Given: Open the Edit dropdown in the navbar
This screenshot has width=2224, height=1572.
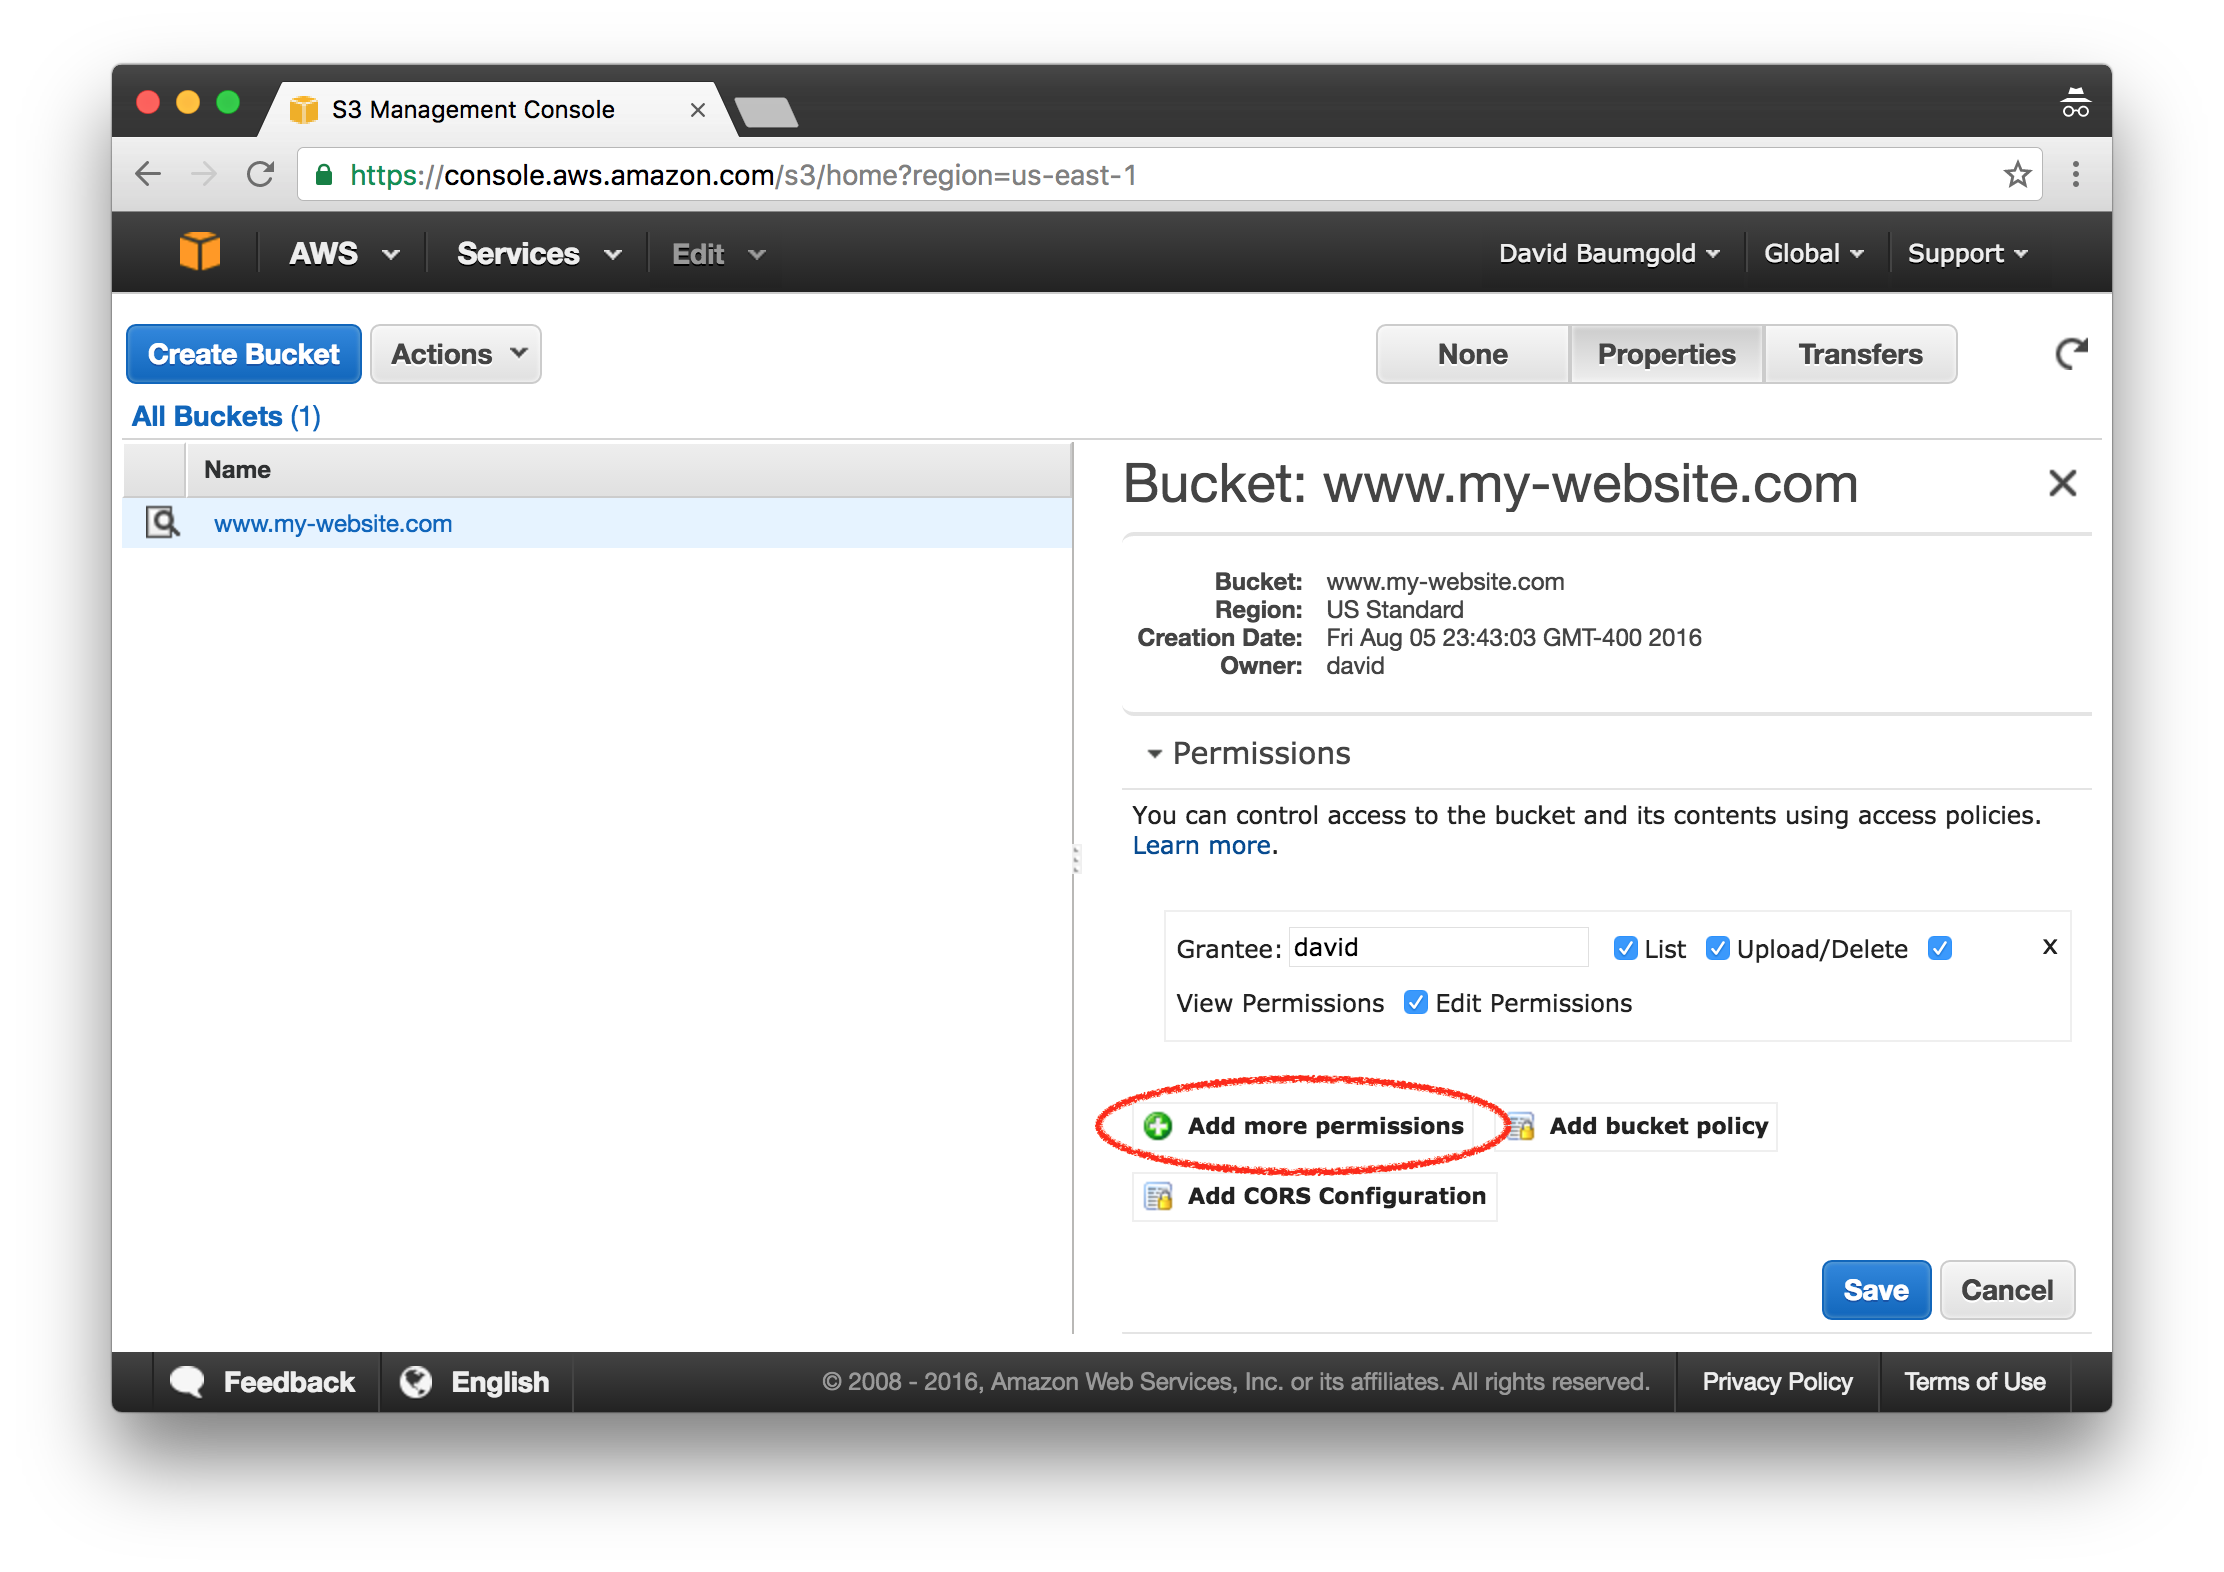Looking at the screenshot, I should 719,253.
